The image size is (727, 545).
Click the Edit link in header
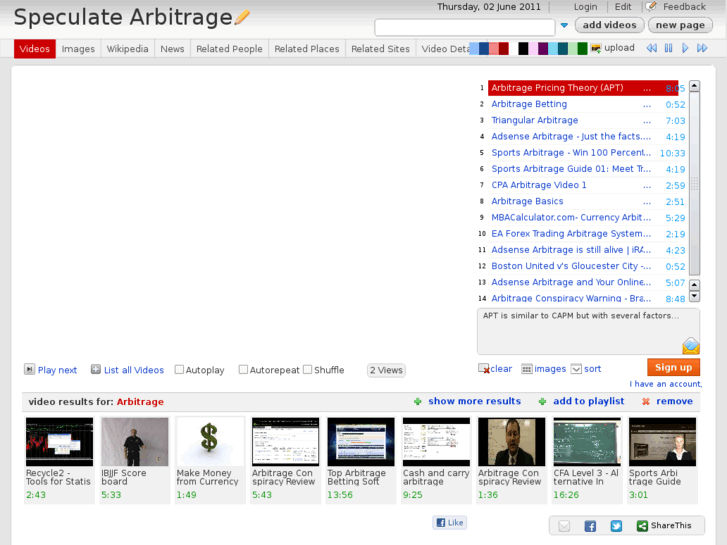(x=623, y=7)
